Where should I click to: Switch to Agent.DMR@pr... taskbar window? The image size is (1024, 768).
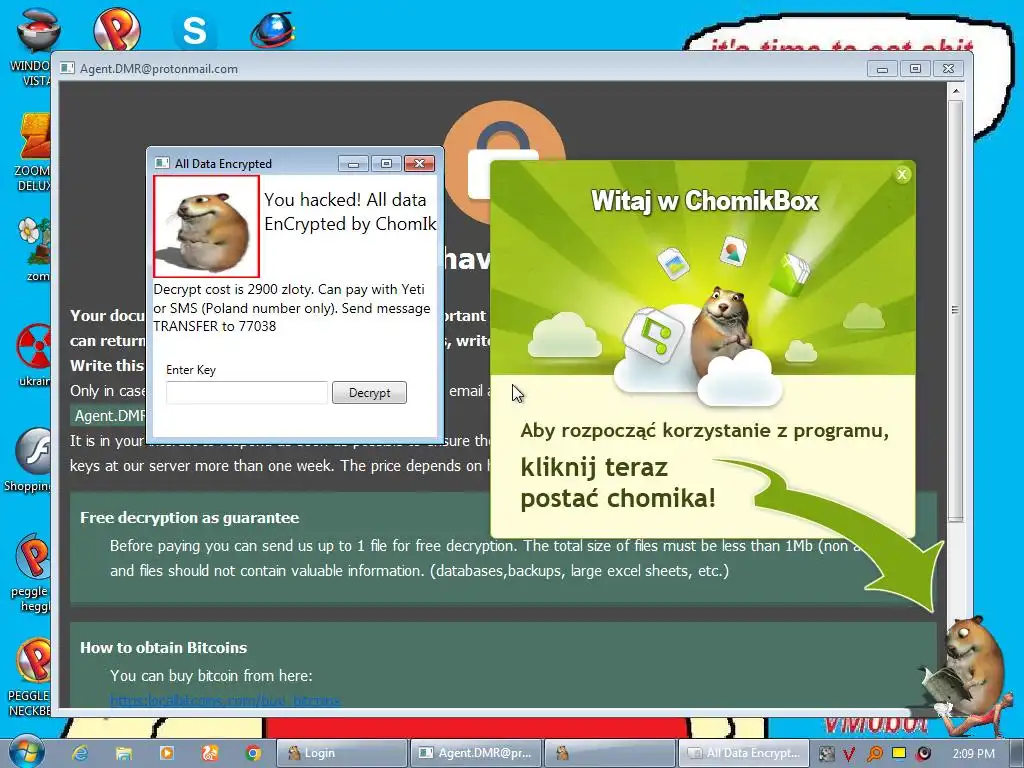[x=477, y=753]
